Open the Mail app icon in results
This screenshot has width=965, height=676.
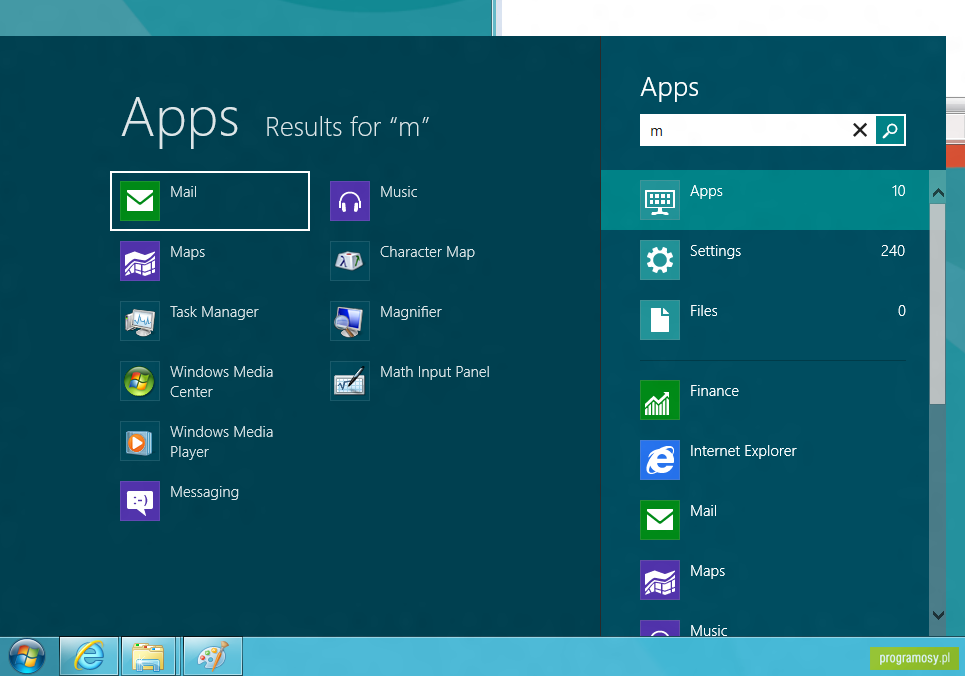point(140,201)
